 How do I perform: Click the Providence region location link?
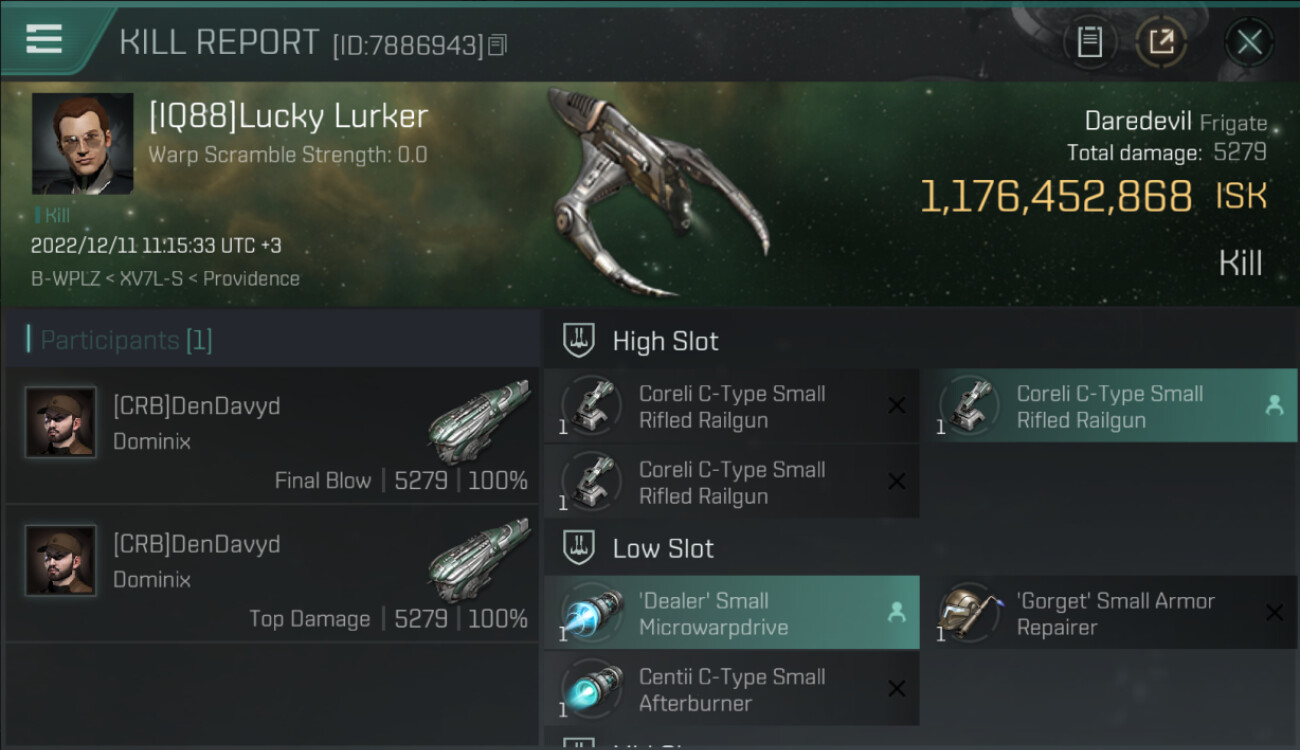pos(251,279)
